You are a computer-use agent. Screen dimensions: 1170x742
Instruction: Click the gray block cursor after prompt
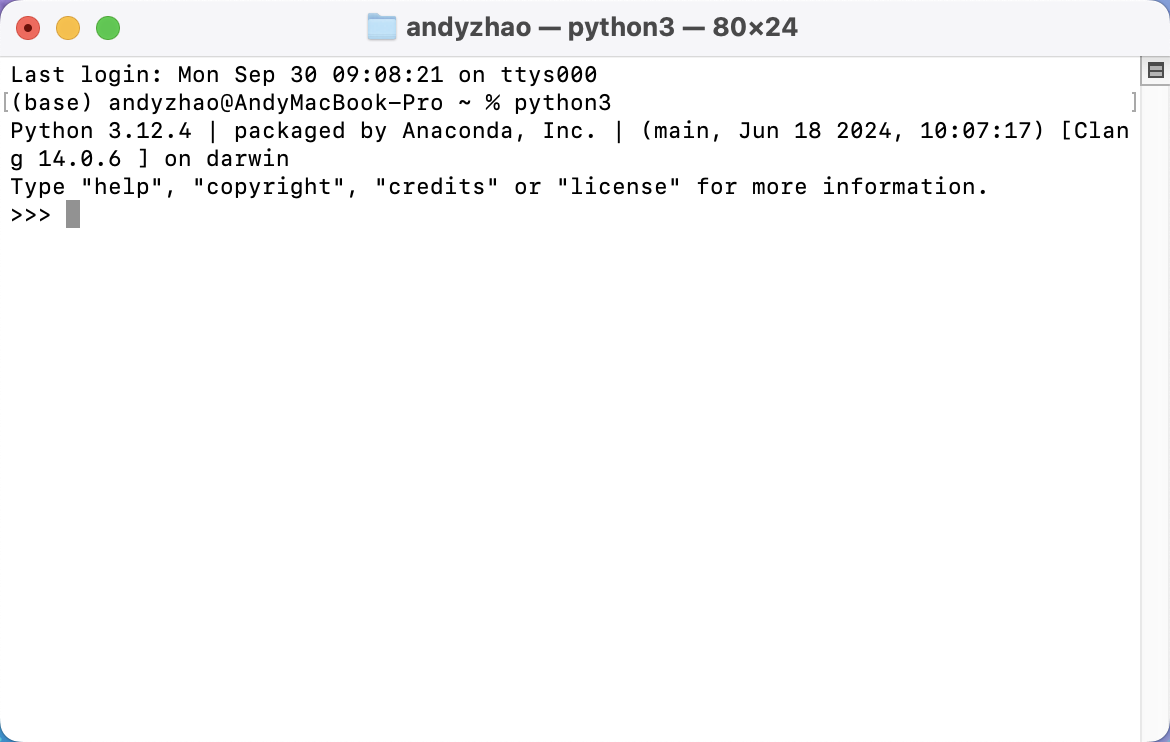click(72, 214)
